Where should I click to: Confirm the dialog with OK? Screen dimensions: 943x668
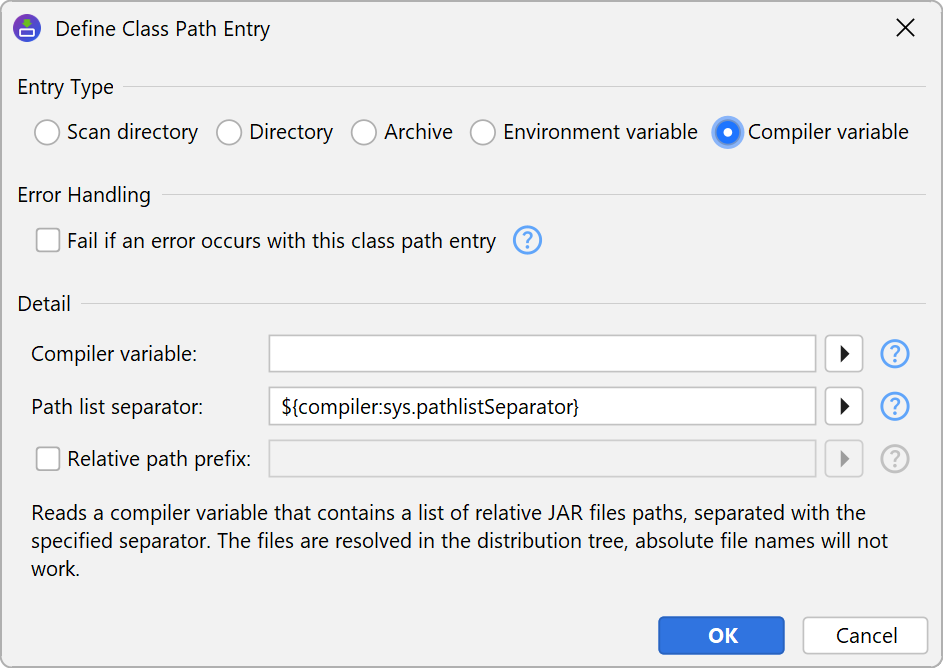coord(721,636)
